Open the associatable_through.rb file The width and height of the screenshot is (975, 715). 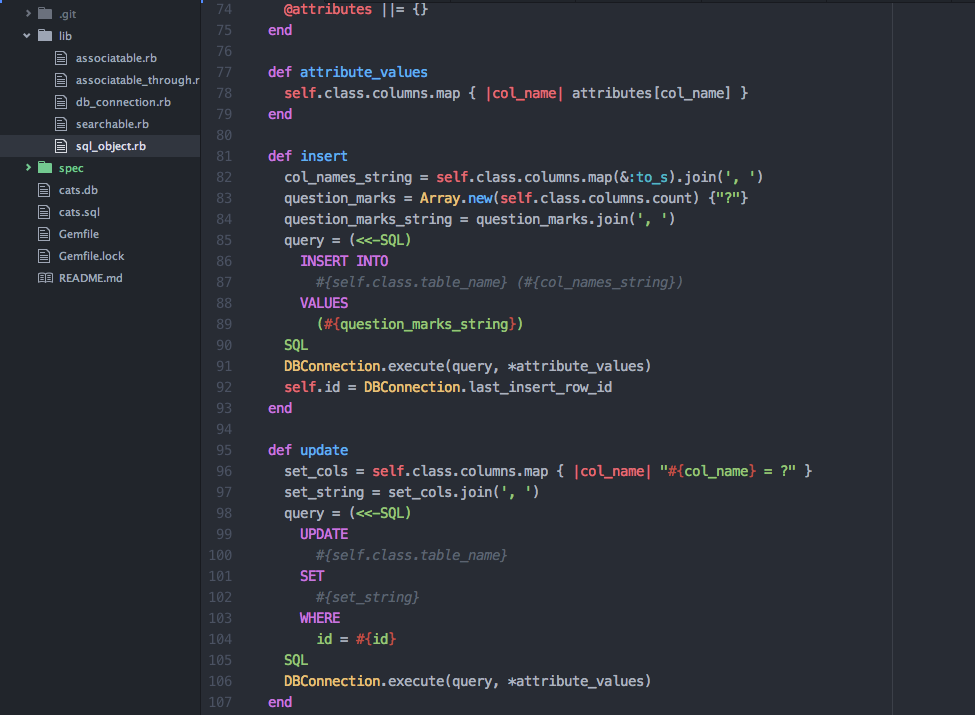pyautogui.click(x=137, y=80)
